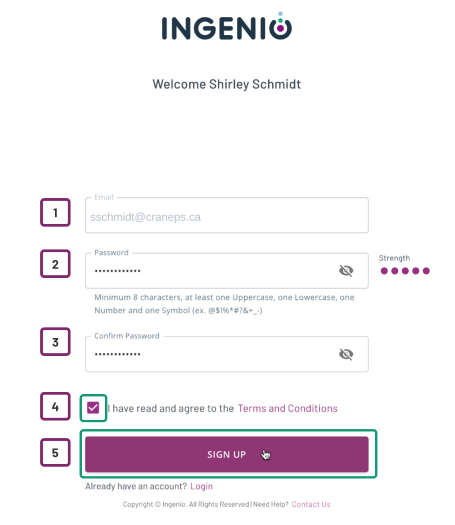This screenshot has height=525, width=455.
Task: Uncheck the Terms and Conditions agreement checkbox
Action: tap(93, 408)
